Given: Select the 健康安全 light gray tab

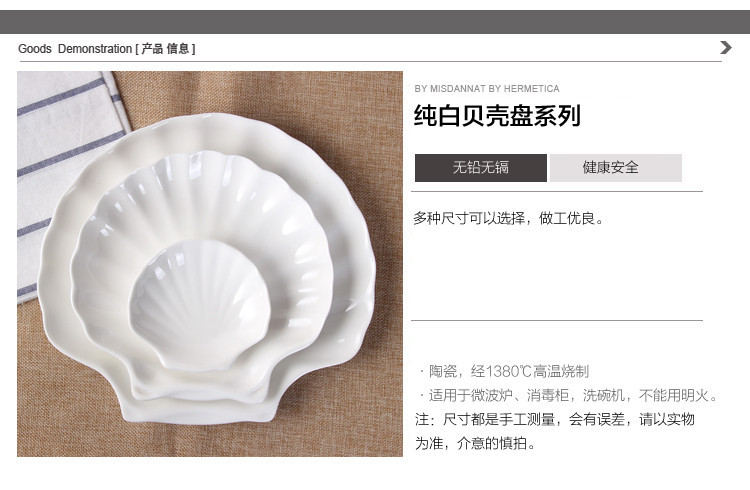Looking at the screenshot, I should point(616,168).
